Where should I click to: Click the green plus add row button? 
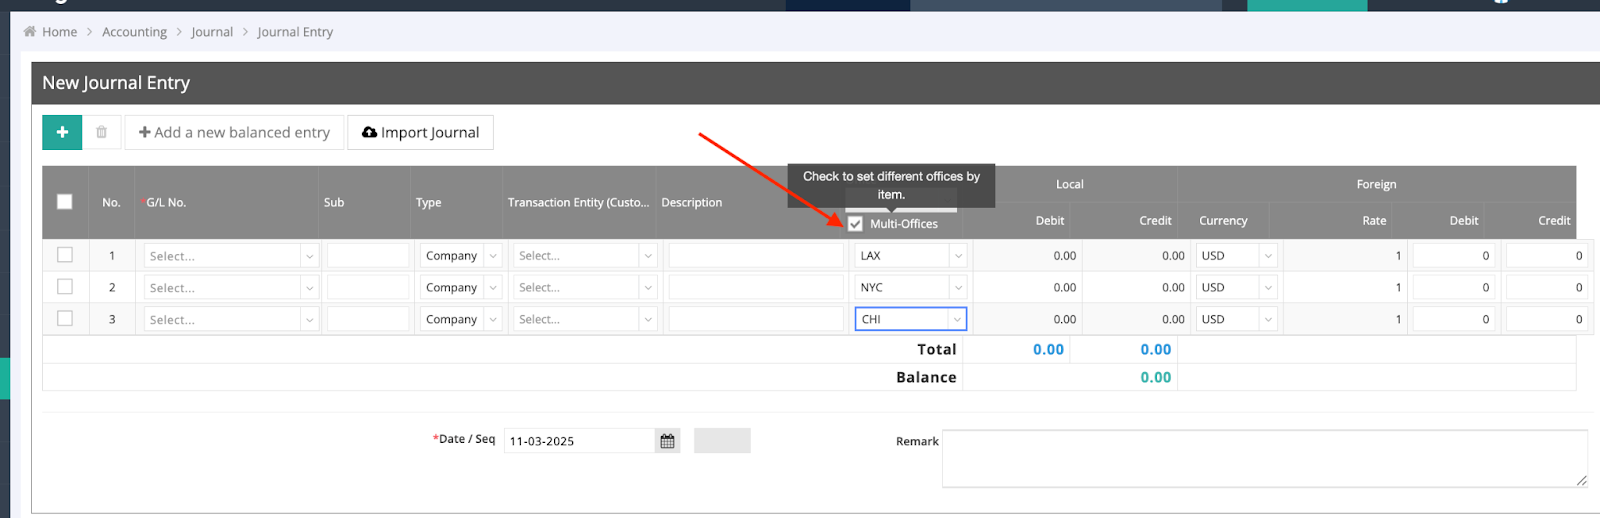[62, 132]
